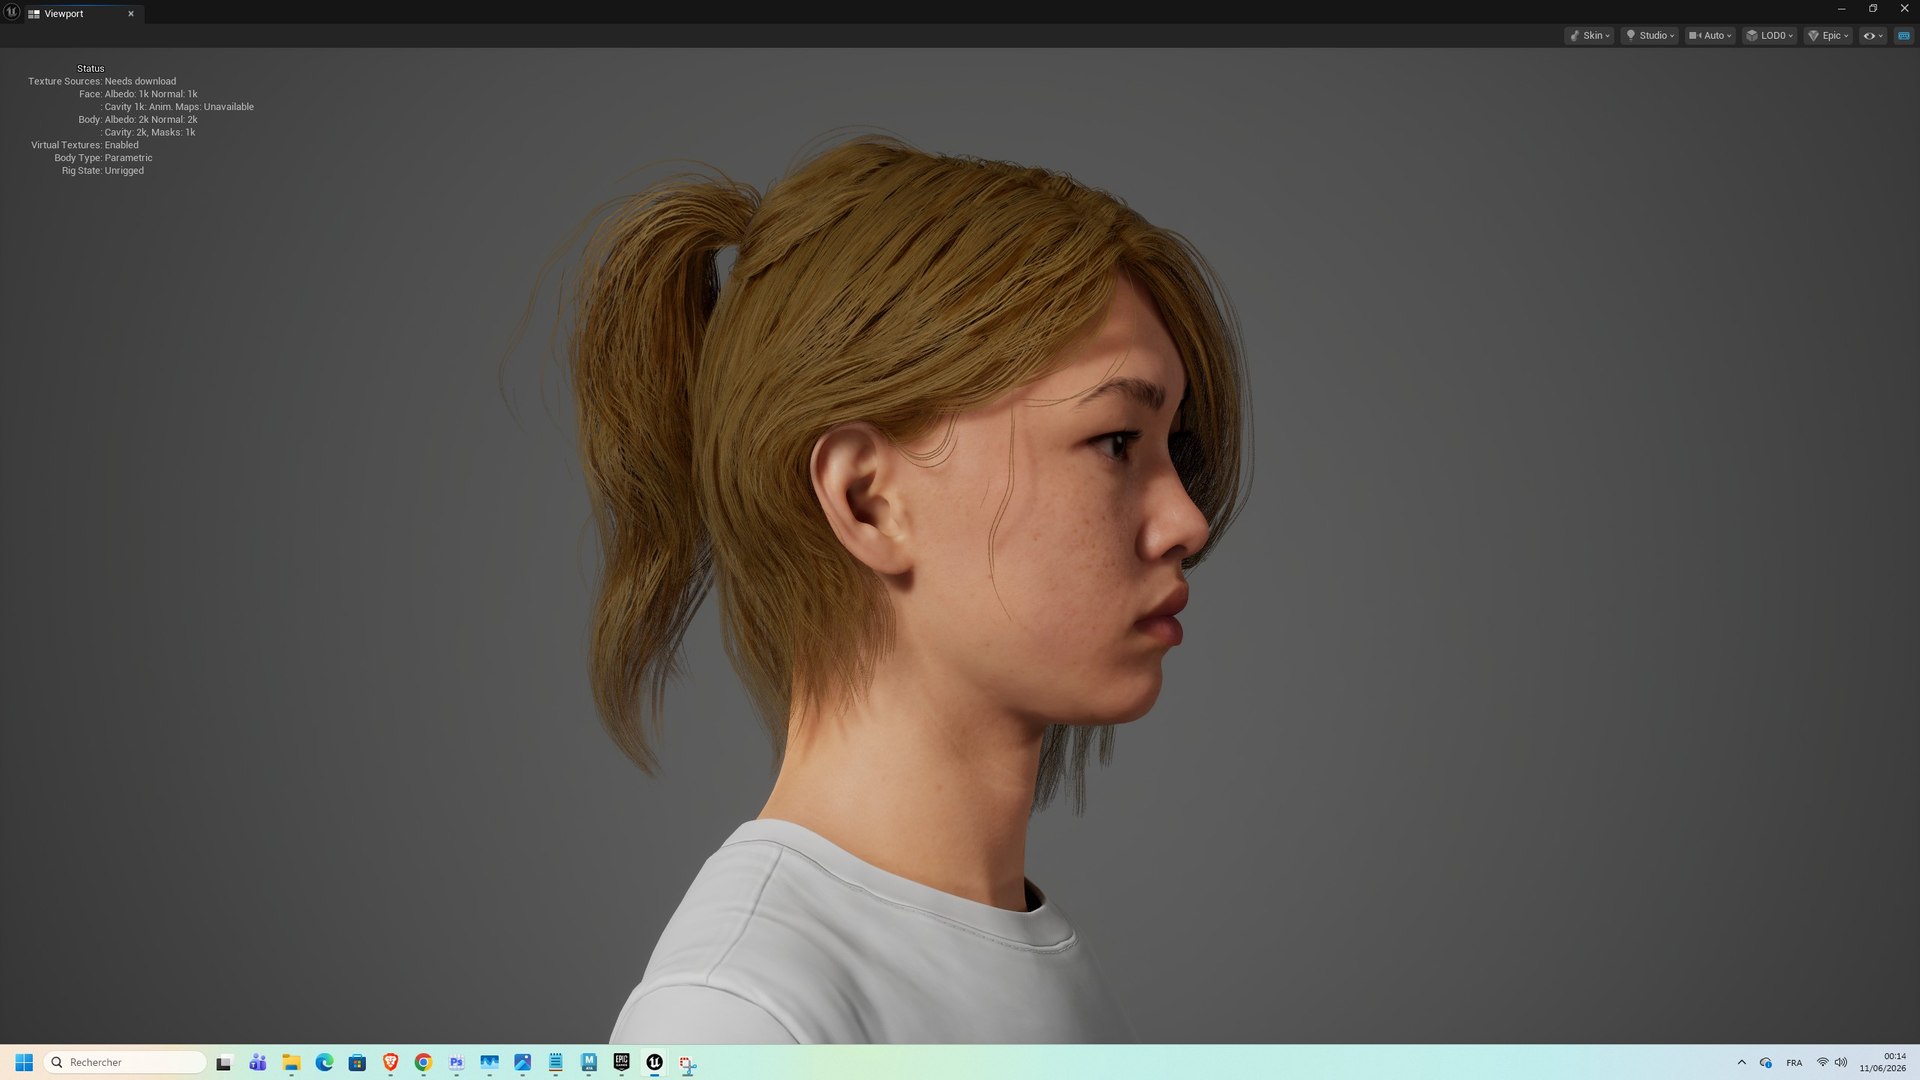Launch Microsoft Edge from the taskbar
Screen dimensions: 1920x1080
[324, 1062]
